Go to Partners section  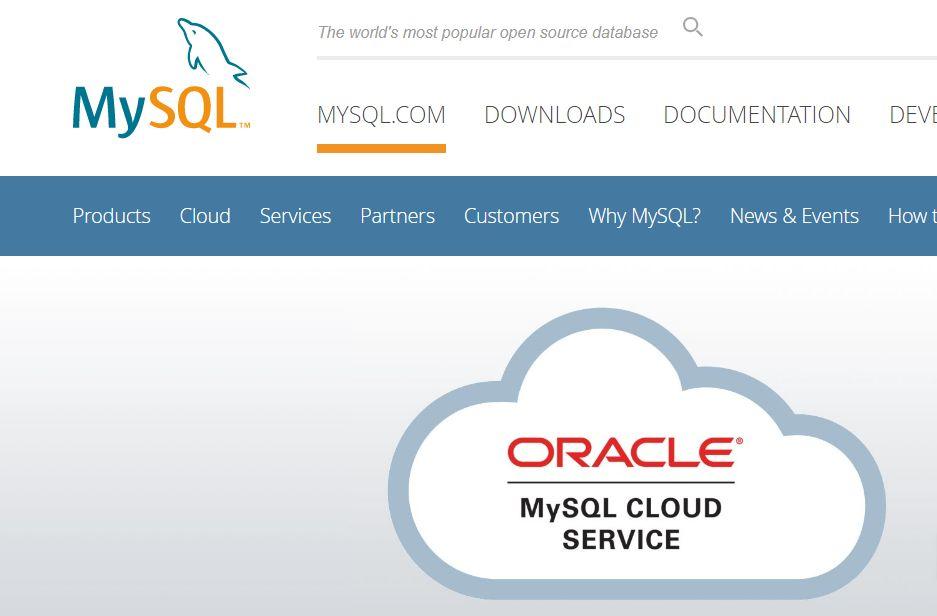pos(397,216)
